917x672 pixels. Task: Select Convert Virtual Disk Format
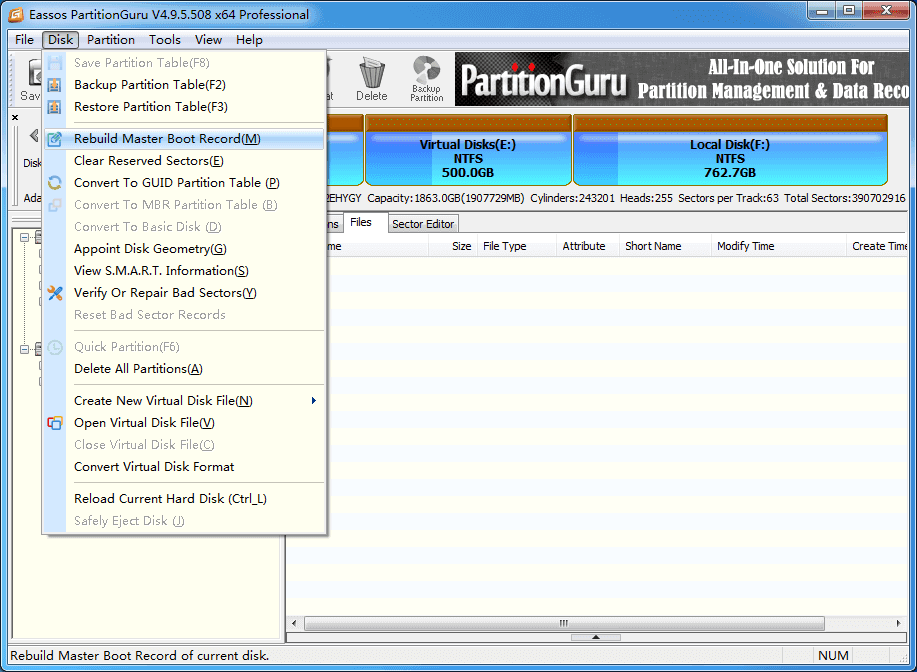[184, 467]
